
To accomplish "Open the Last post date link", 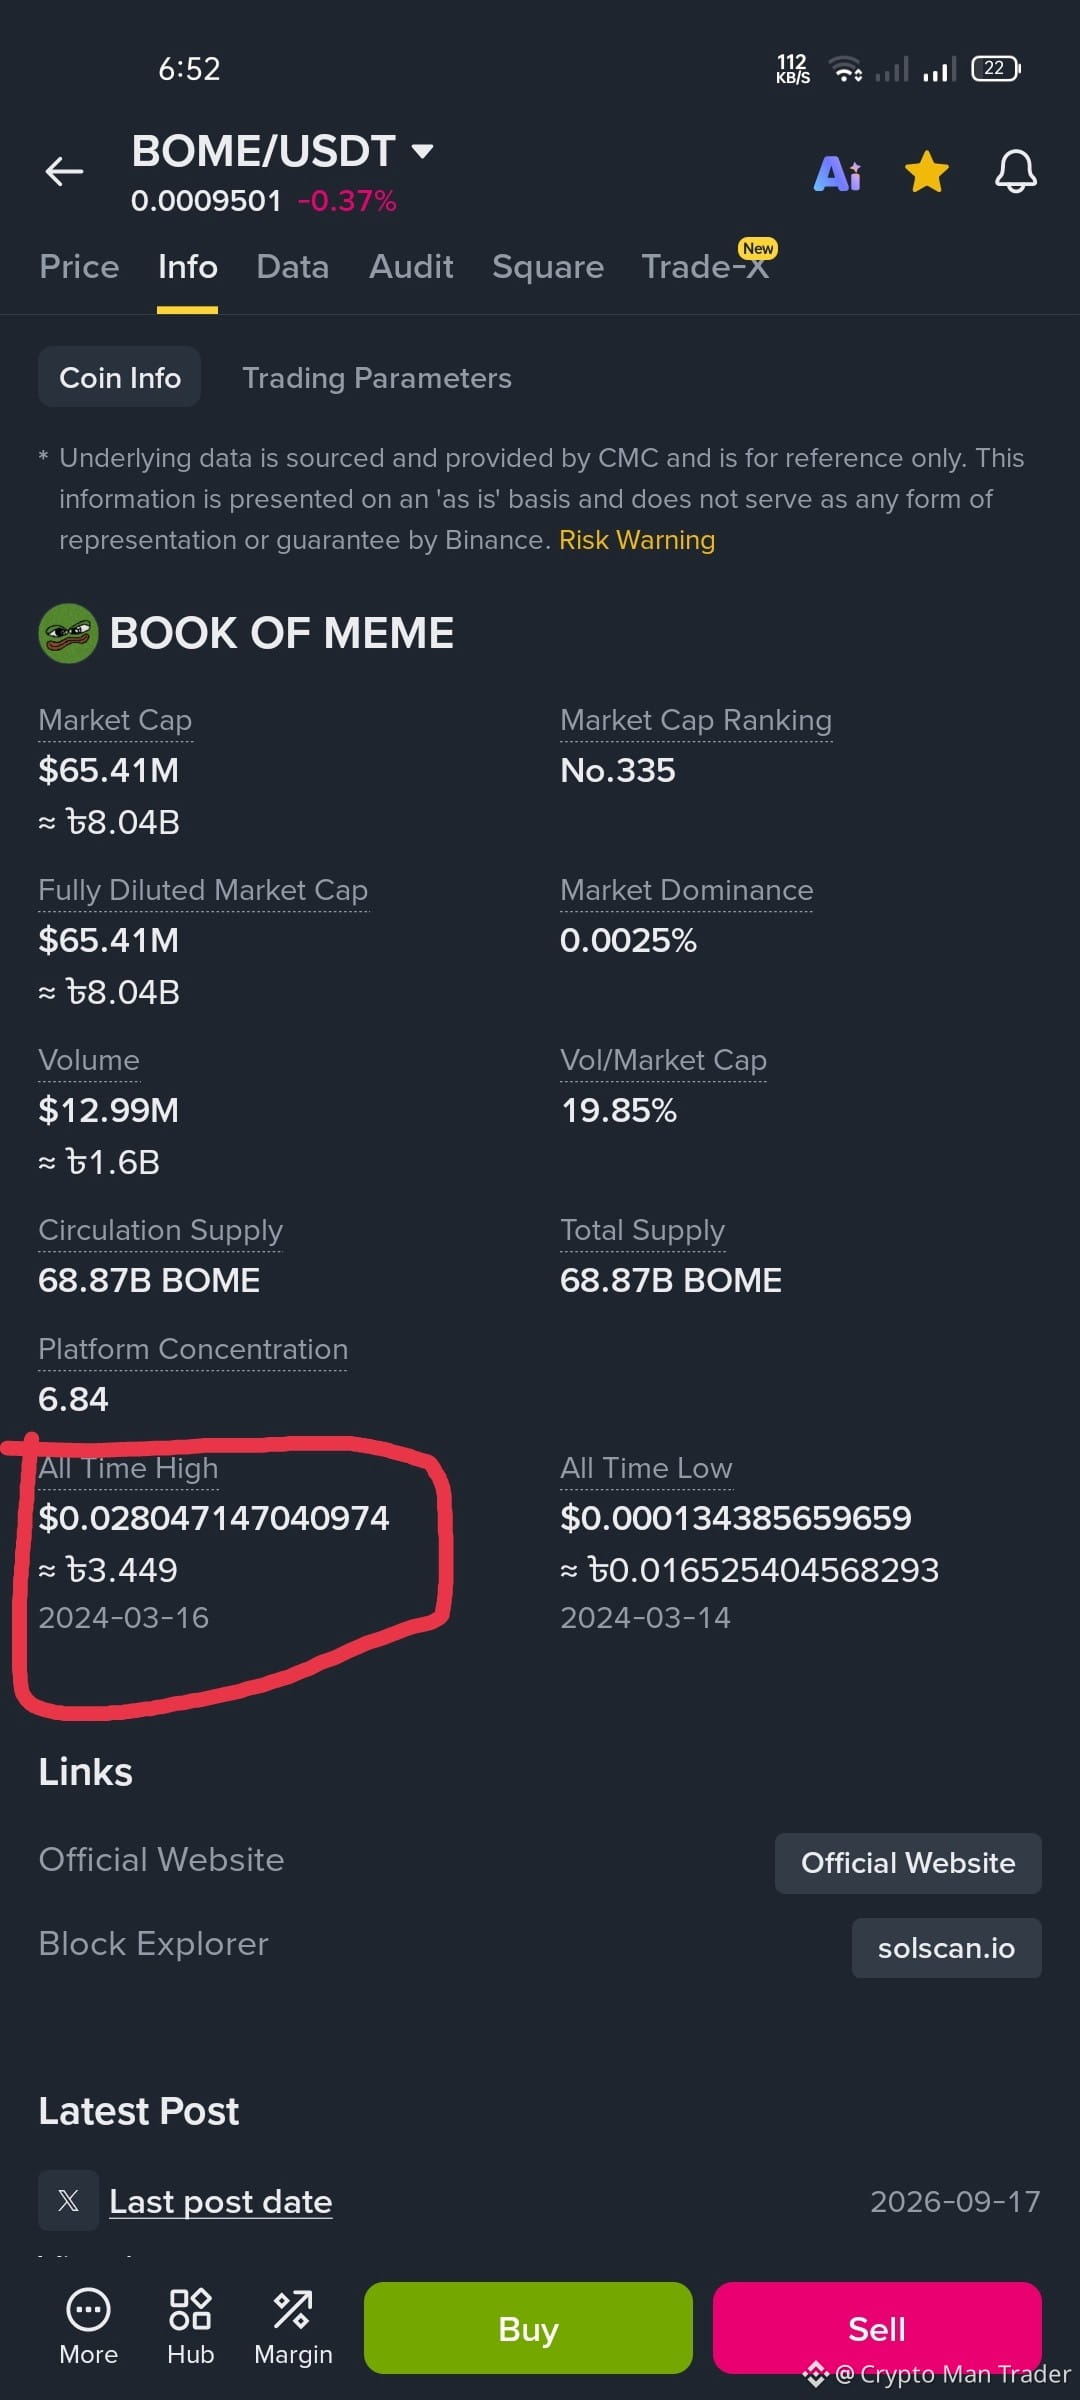I will 220,2202.
